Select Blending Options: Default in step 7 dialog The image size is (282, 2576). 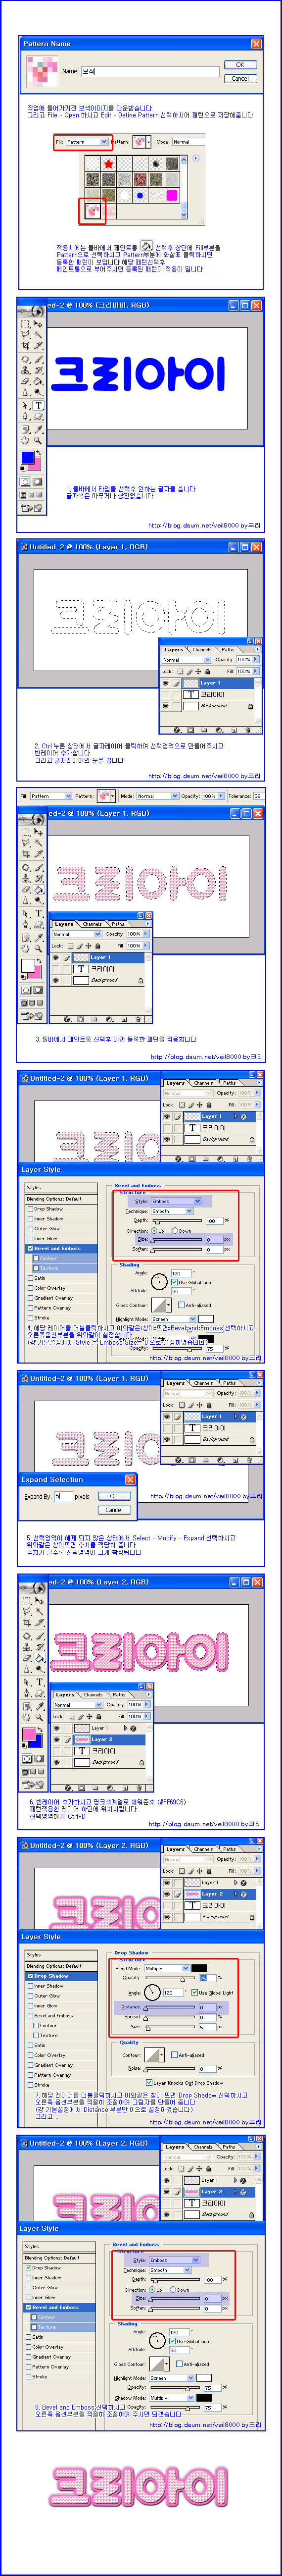[62, 1967]
